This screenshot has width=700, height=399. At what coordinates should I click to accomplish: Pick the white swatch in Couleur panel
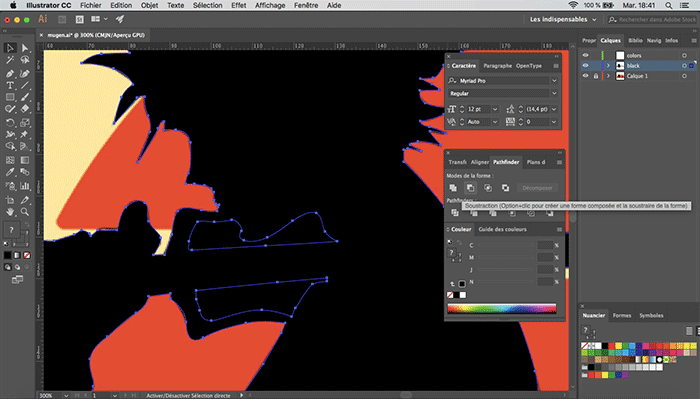pyautogui.click(x=463, y=295)
